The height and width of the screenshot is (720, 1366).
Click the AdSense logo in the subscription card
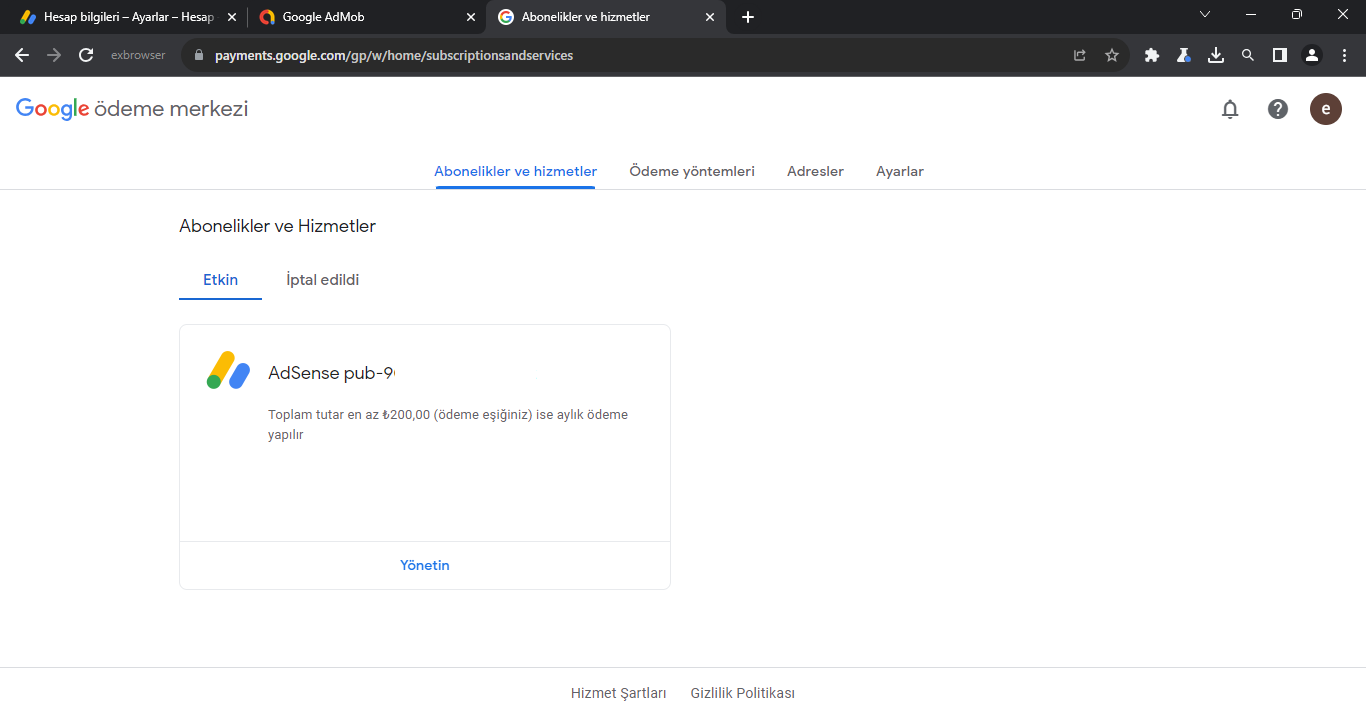click(228, 370)
